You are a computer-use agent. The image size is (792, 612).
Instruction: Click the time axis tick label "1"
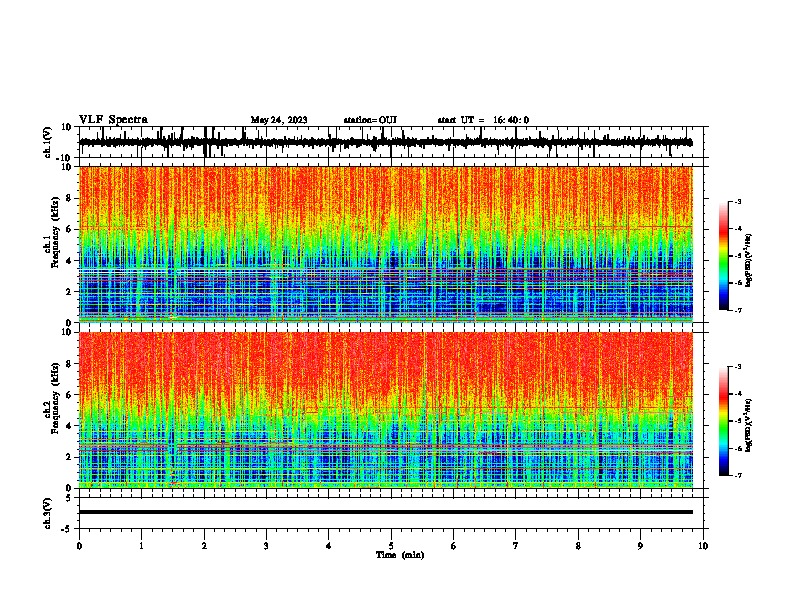(141, 546)
